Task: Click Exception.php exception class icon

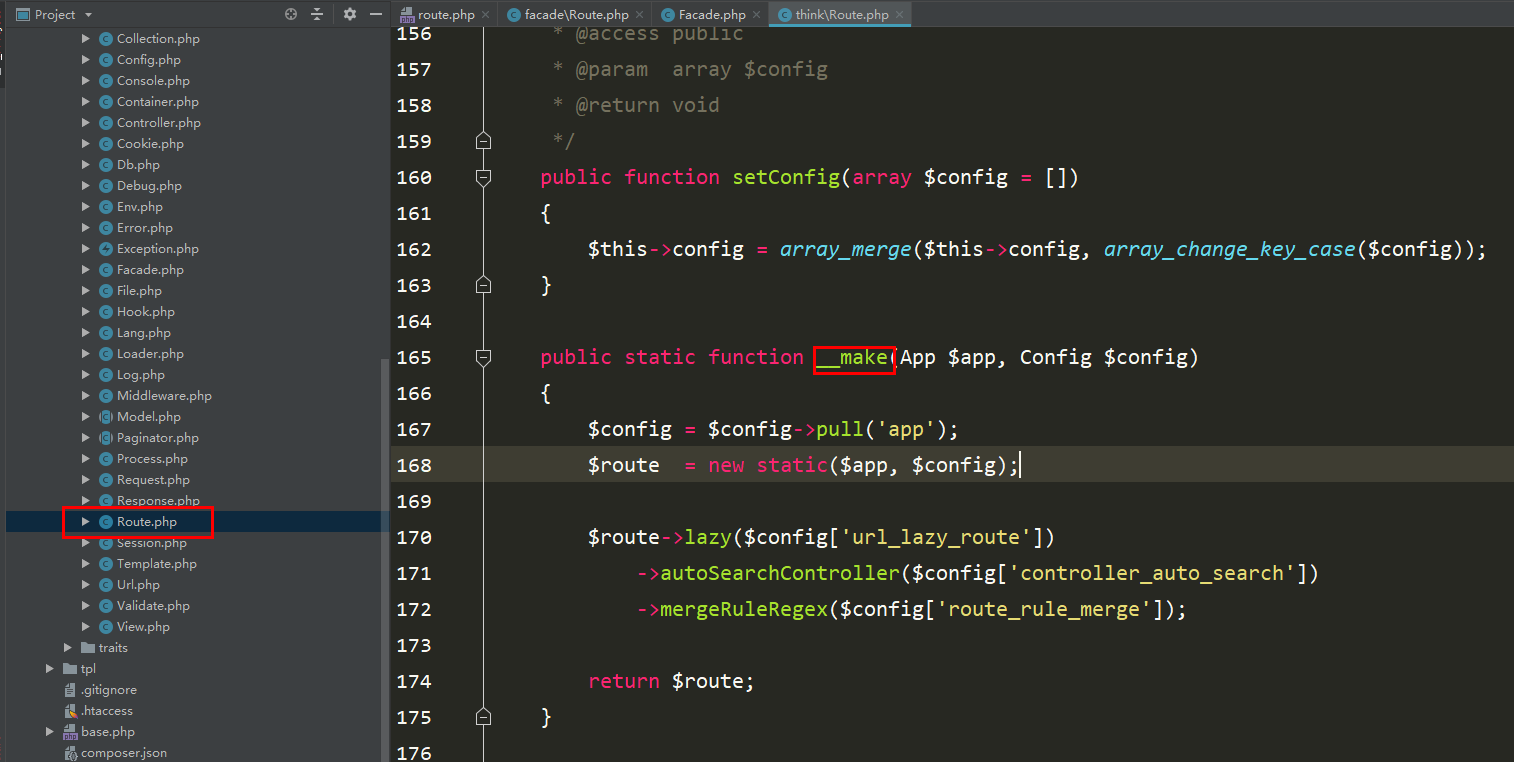Action: 106,249
